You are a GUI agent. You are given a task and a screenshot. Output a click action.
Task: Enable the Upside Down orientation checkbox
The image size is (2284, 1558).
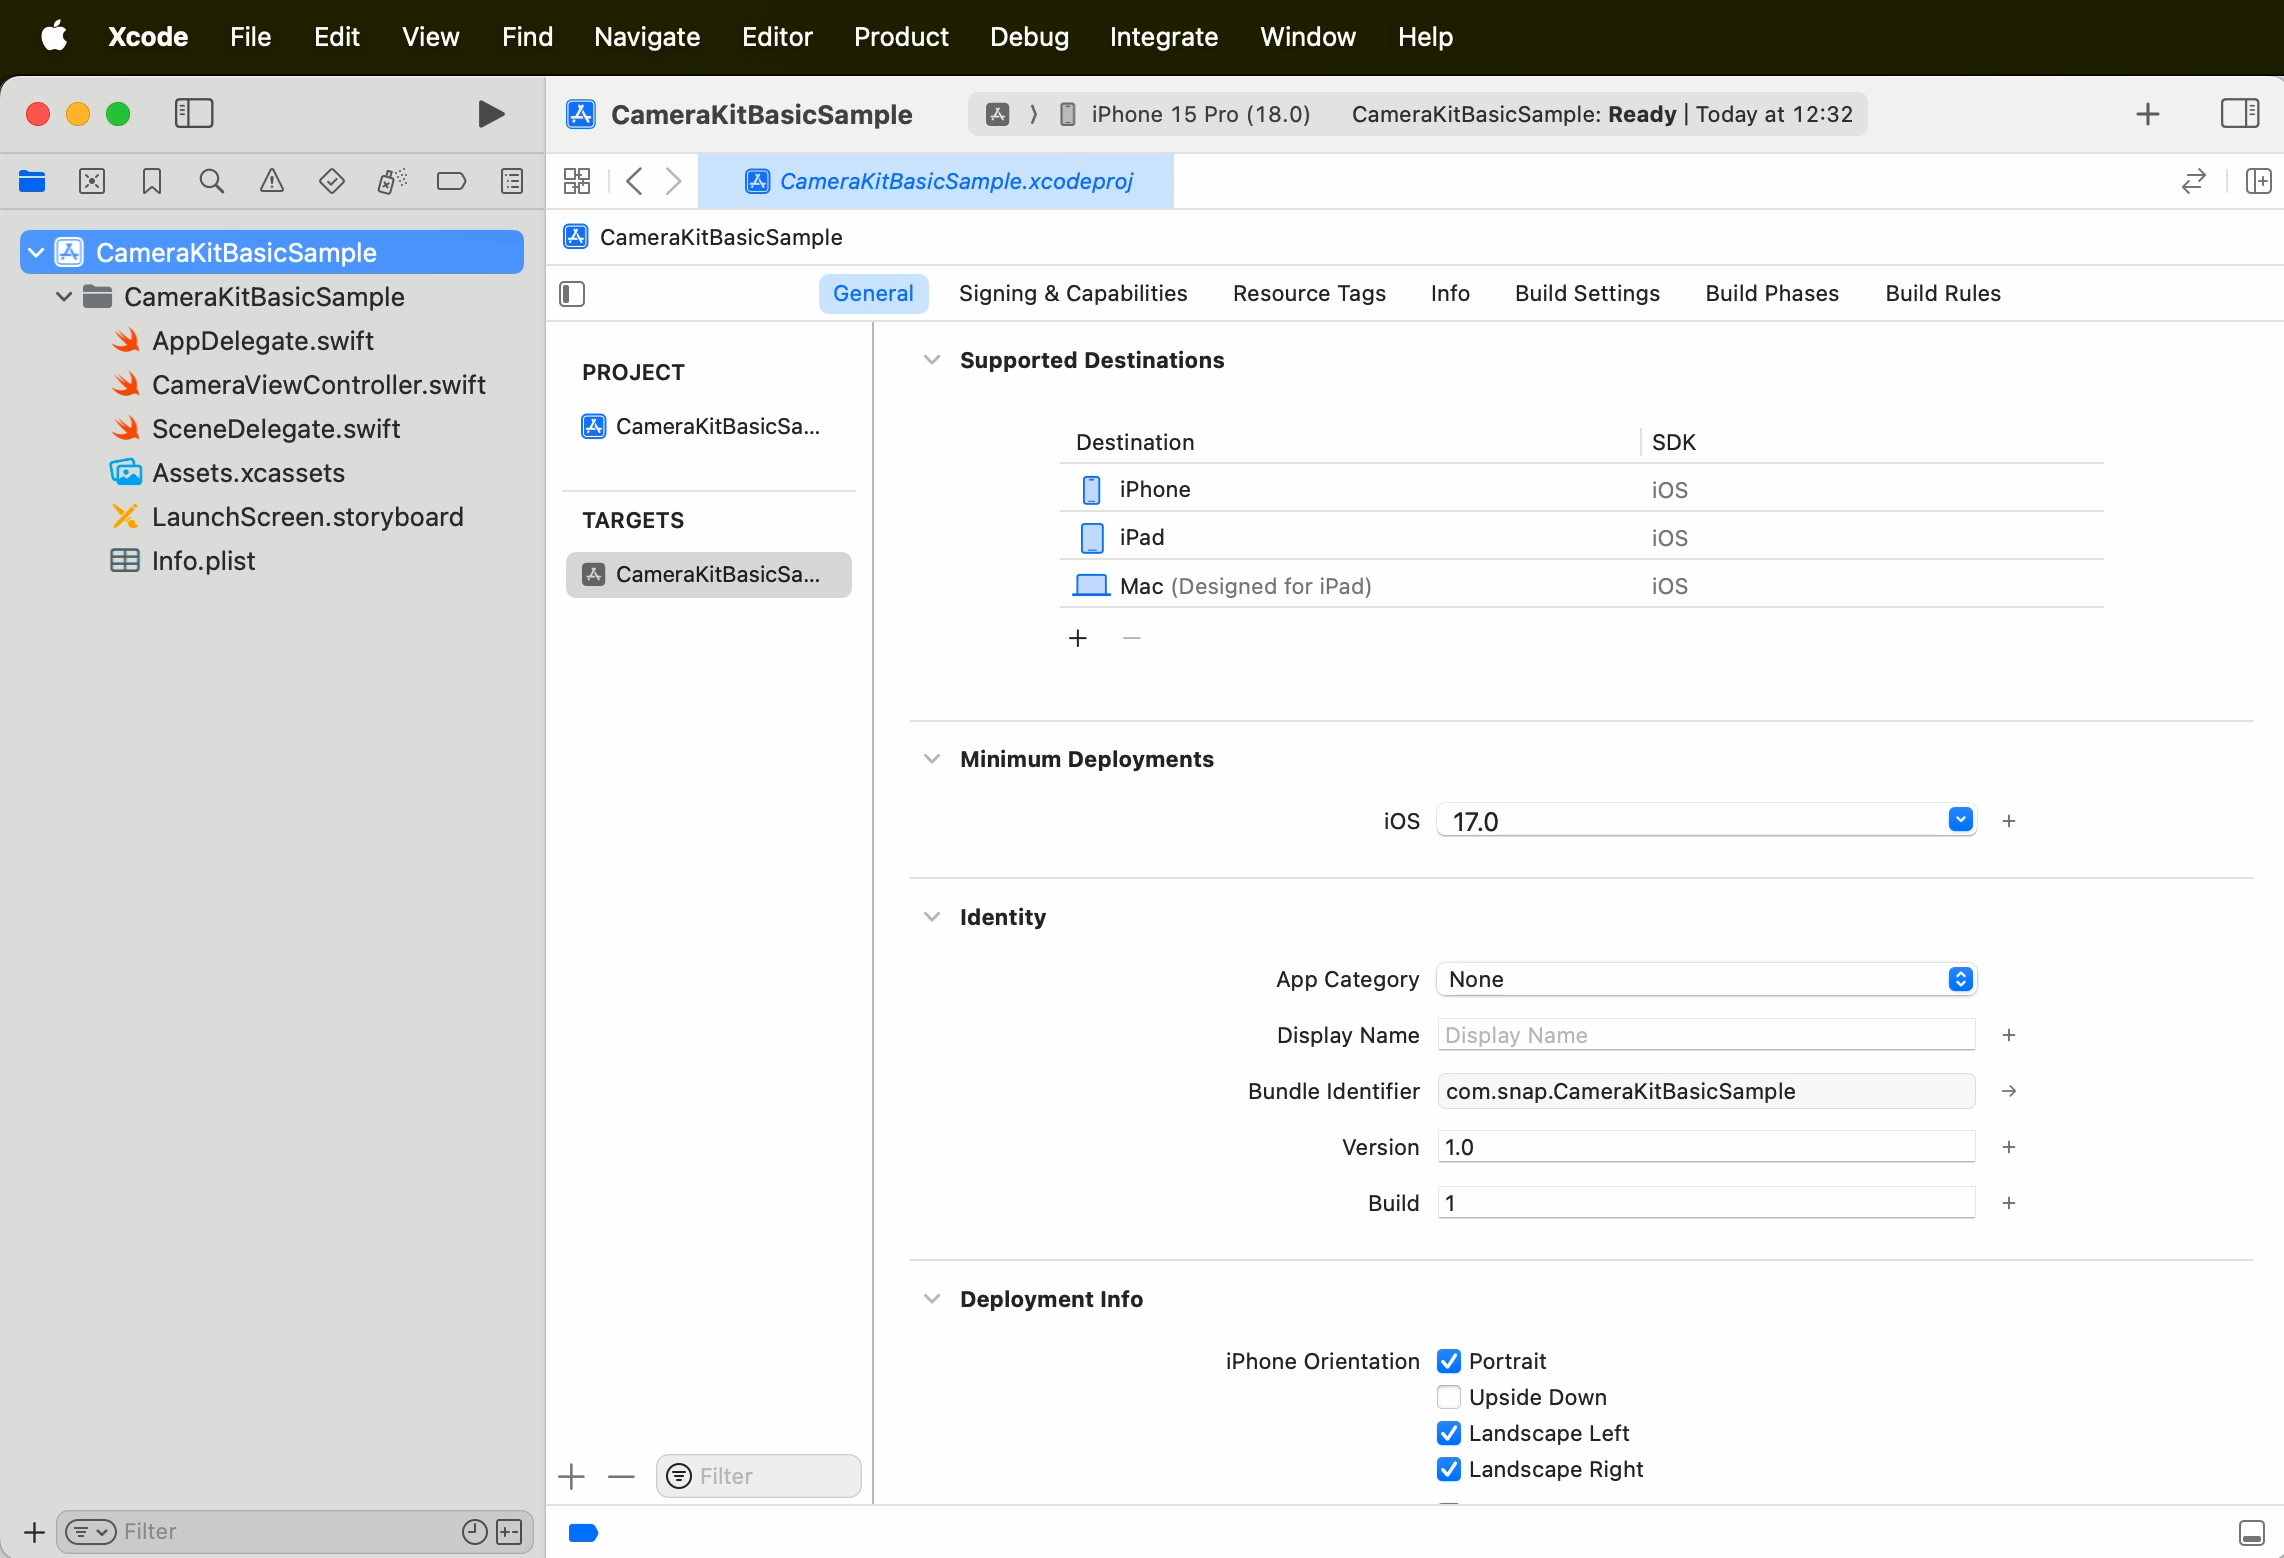coord(1449,1397)
